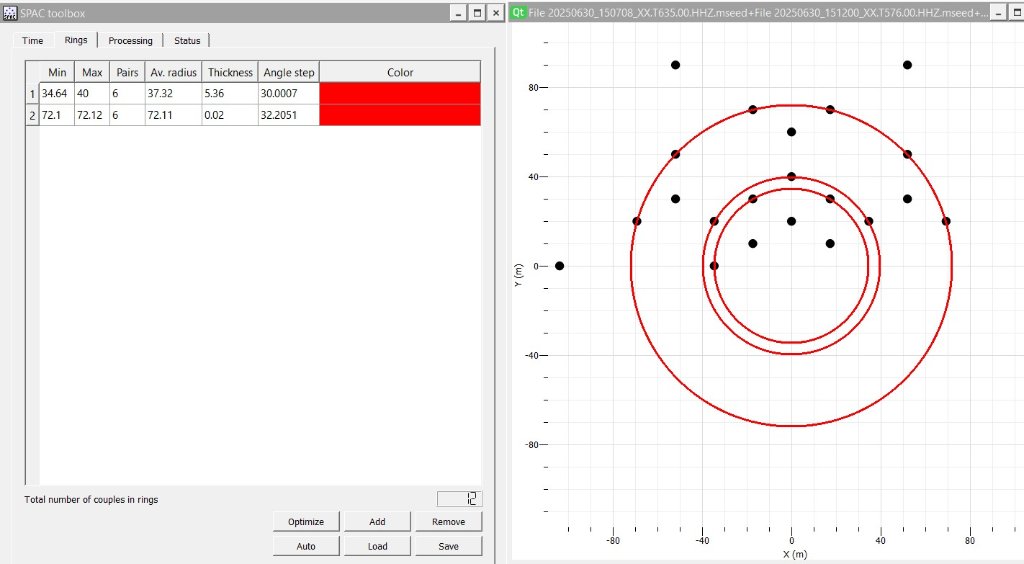Click the Remove button
The height and width of the screenshot is (564, 1024).
point(448,522)
